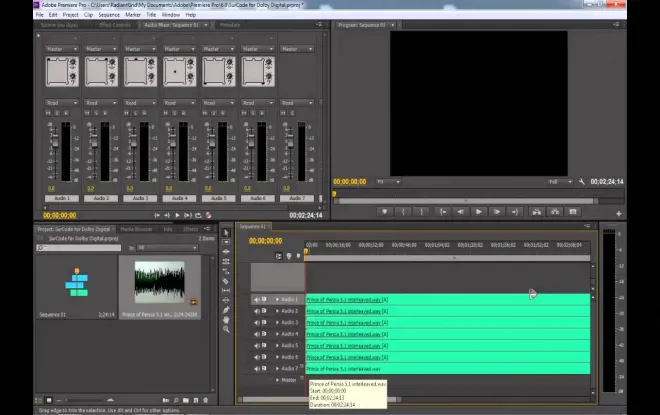Screen dimensions: 660x415
Task: Toggle loop in Audio Mixer transport
Action: [198, 215]
